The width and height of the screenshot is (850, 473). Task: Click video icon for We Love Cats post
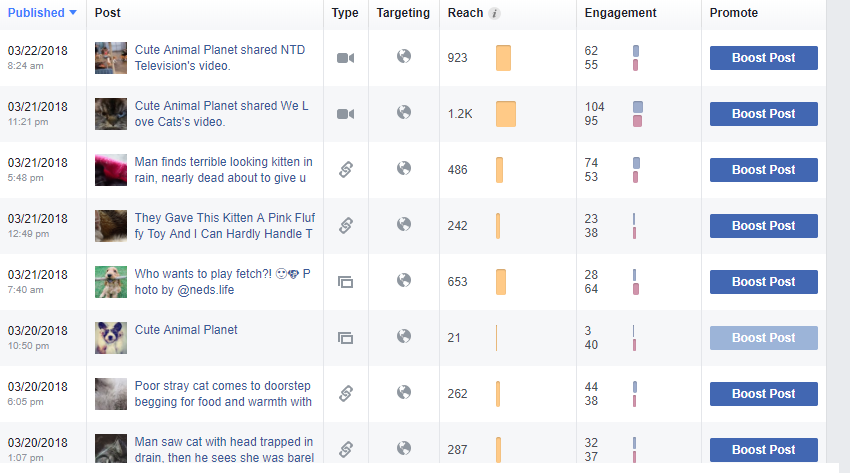345,114
